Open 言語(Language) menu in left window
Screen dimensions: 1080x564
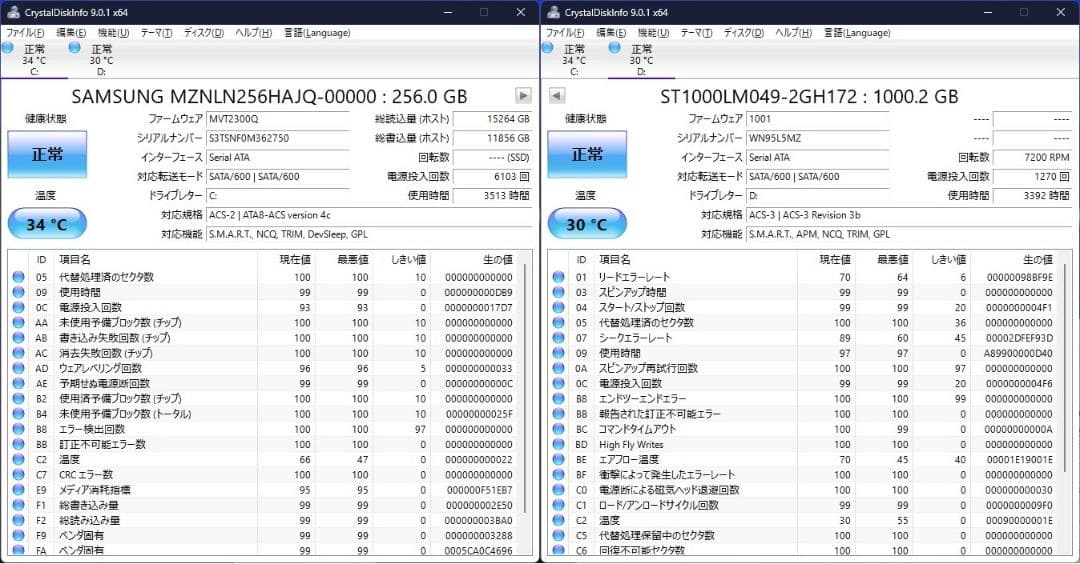tap(317, 33)
